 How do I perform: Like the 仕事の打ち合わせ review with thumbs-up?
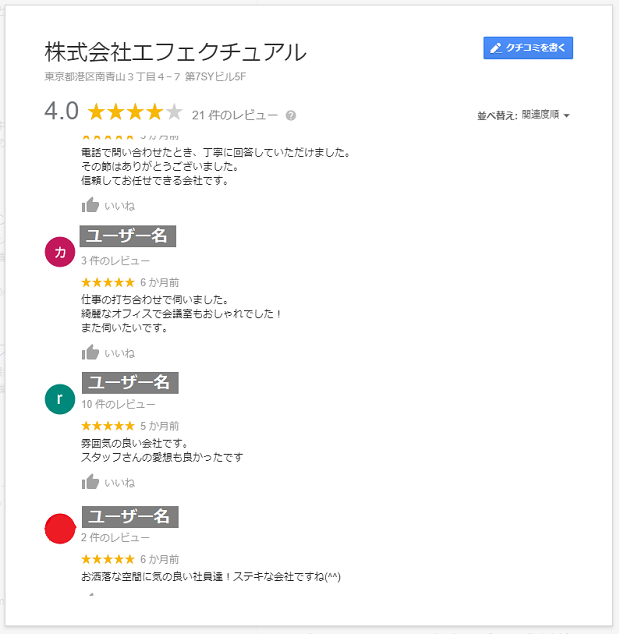[91, 352]
